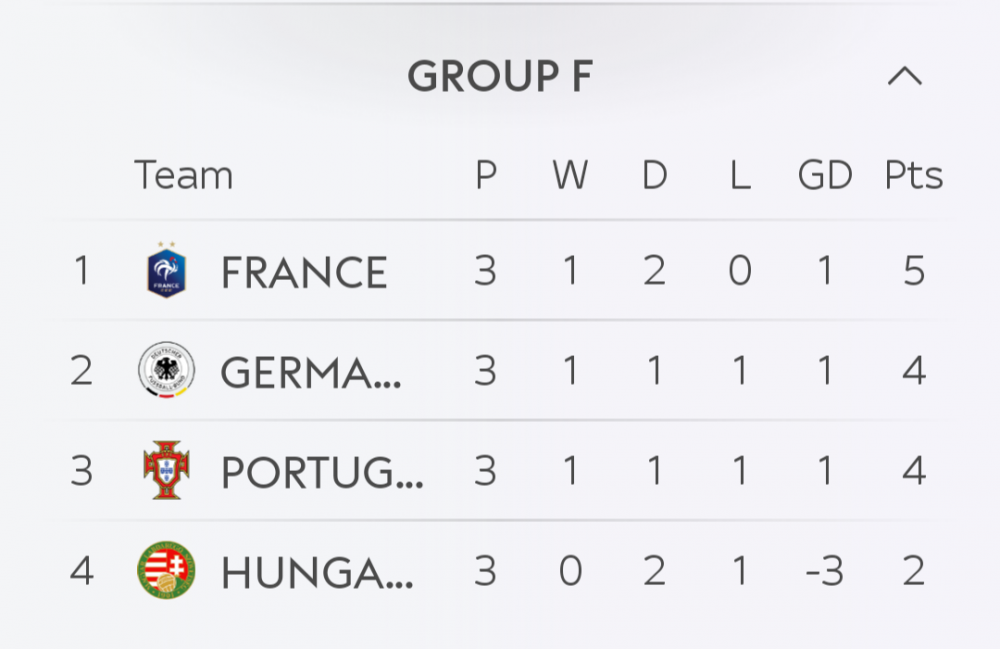Open the FRANCE team name link

(x=304, y=272)
